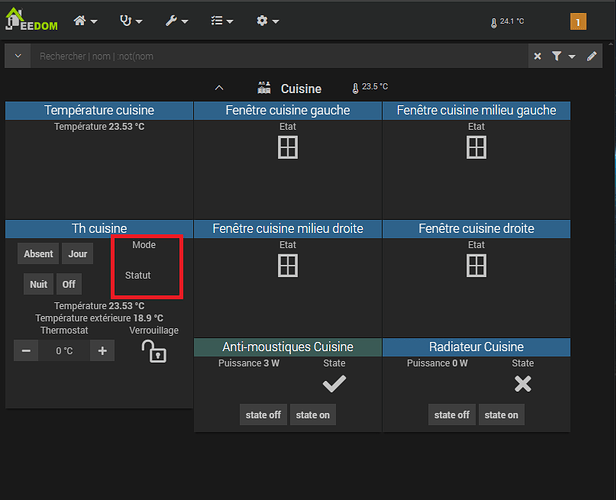
Task: Open the Radiateur Cuisine tile header
Action: (476, 347)
